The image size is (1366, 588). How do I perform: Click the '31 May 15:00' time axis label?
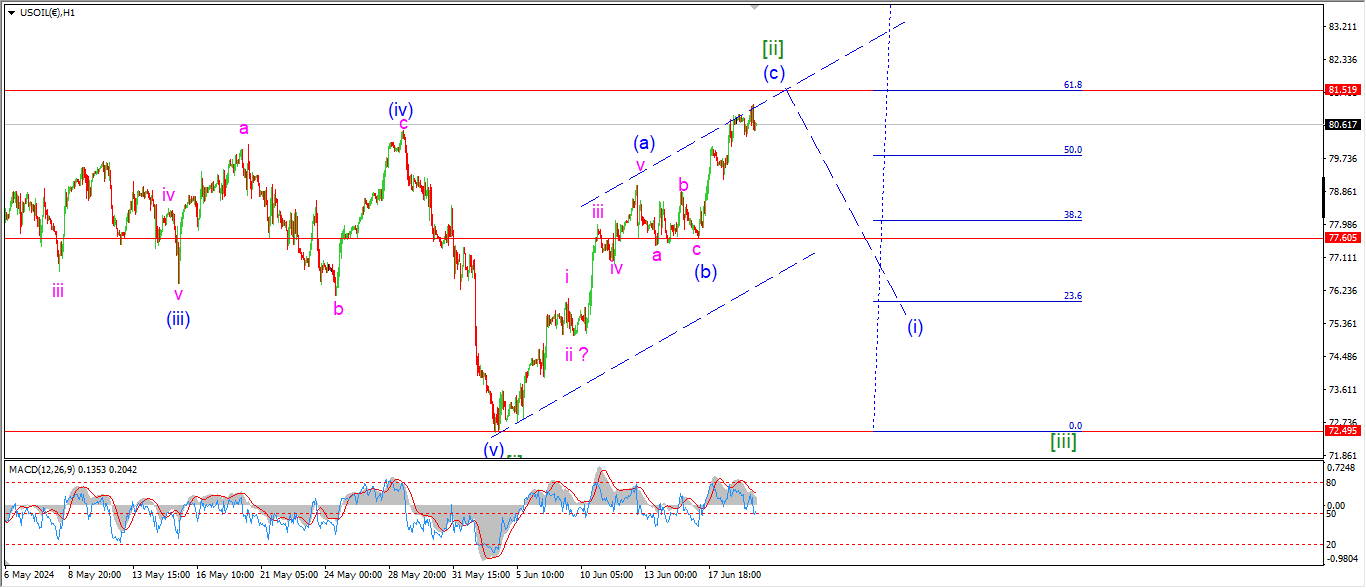[479, 575]
